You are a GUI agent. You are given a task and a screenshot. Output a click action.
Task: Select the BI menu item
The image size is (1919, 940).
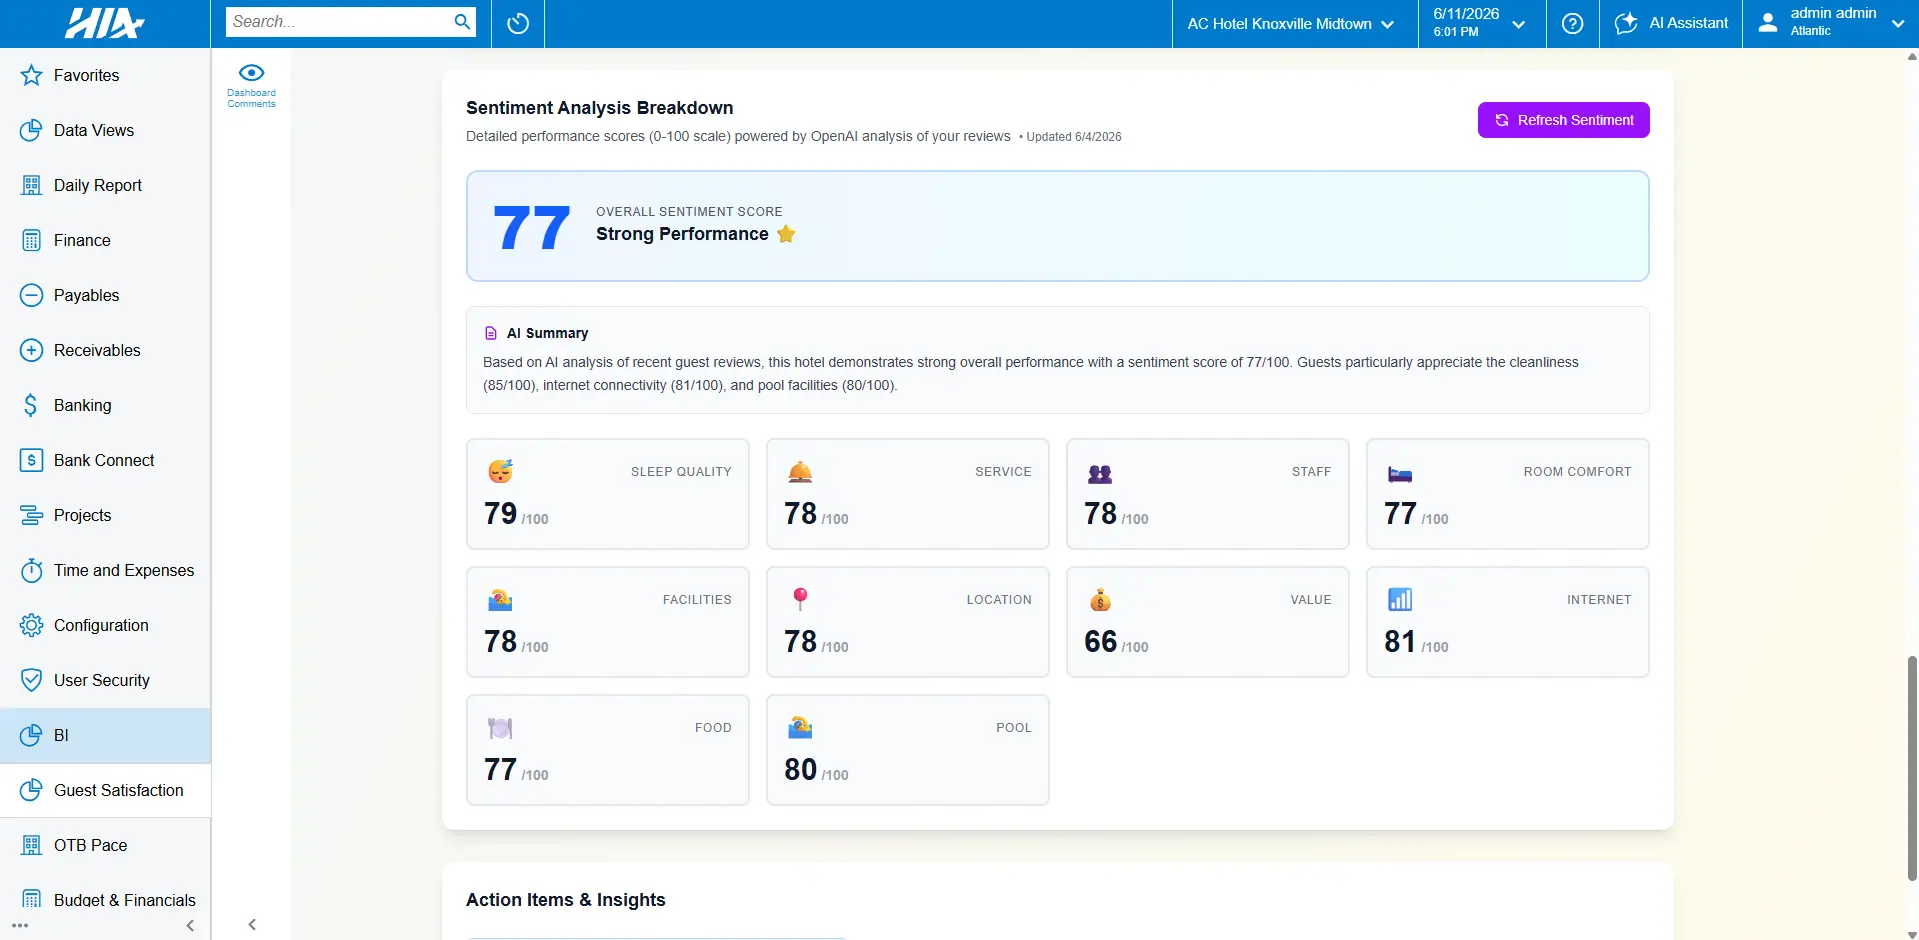[105, 735]
